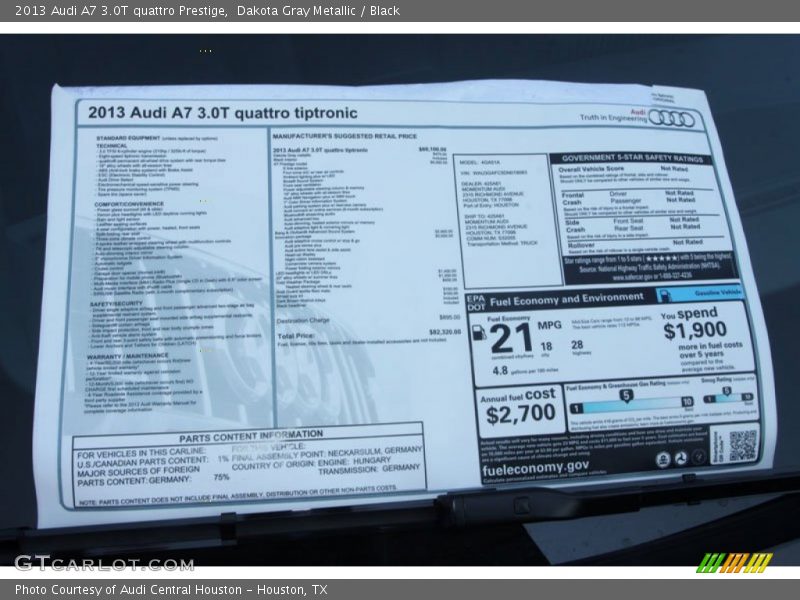Click the heading '2013 Audi A7 3.0T quattro tiptronic'
Image resolution: width=800 pixels, height=600 pixels.
pos(222,113)
